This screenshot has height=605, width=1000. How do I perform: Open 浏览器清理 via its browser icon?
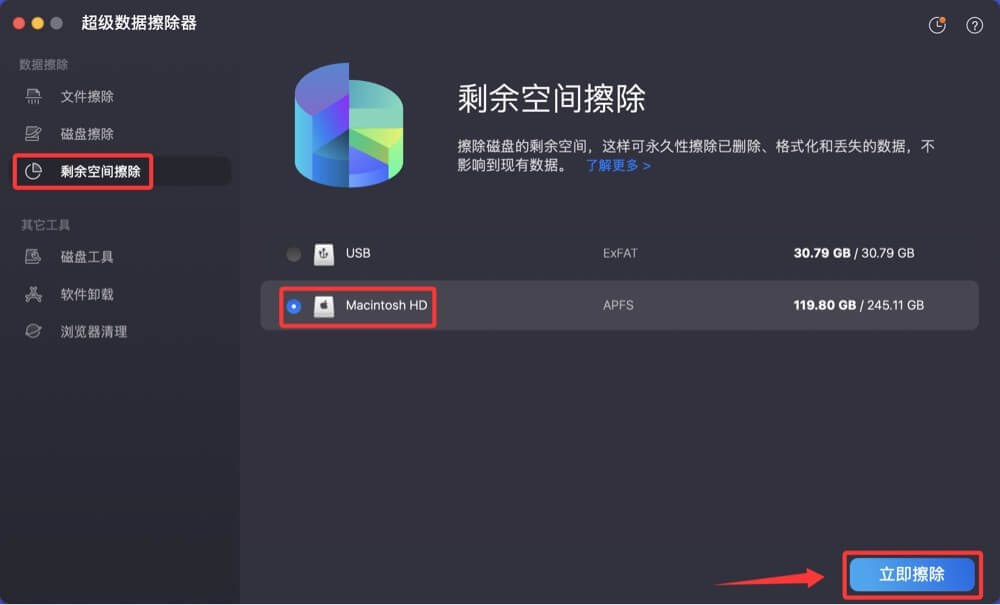(32, 331)
